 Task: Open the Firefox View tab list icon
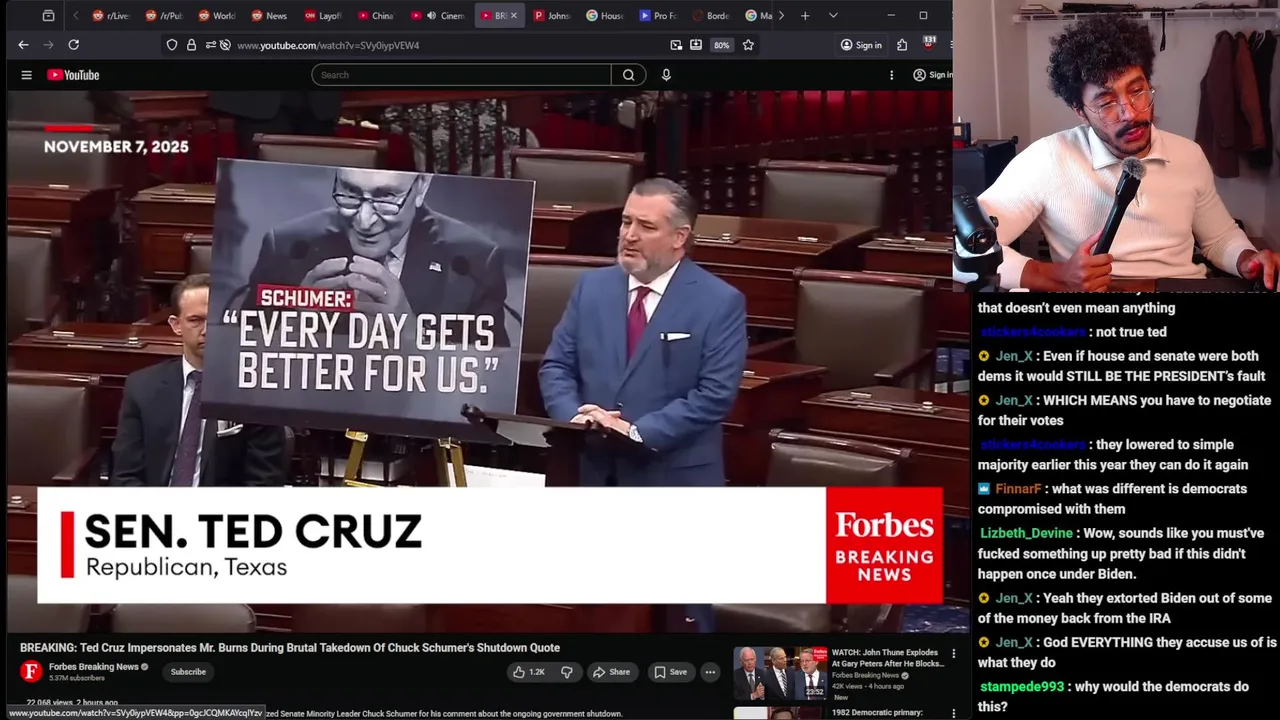click(48, 16)
